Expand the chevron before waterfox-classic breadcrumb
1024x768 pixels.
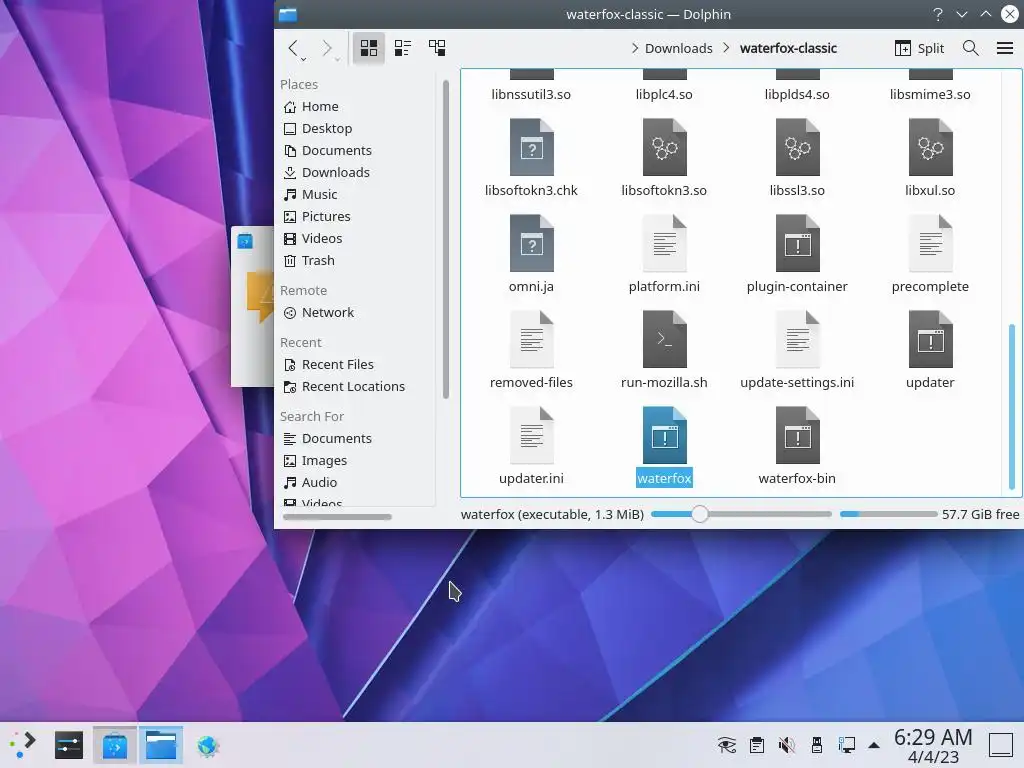(x=726, y=48)
